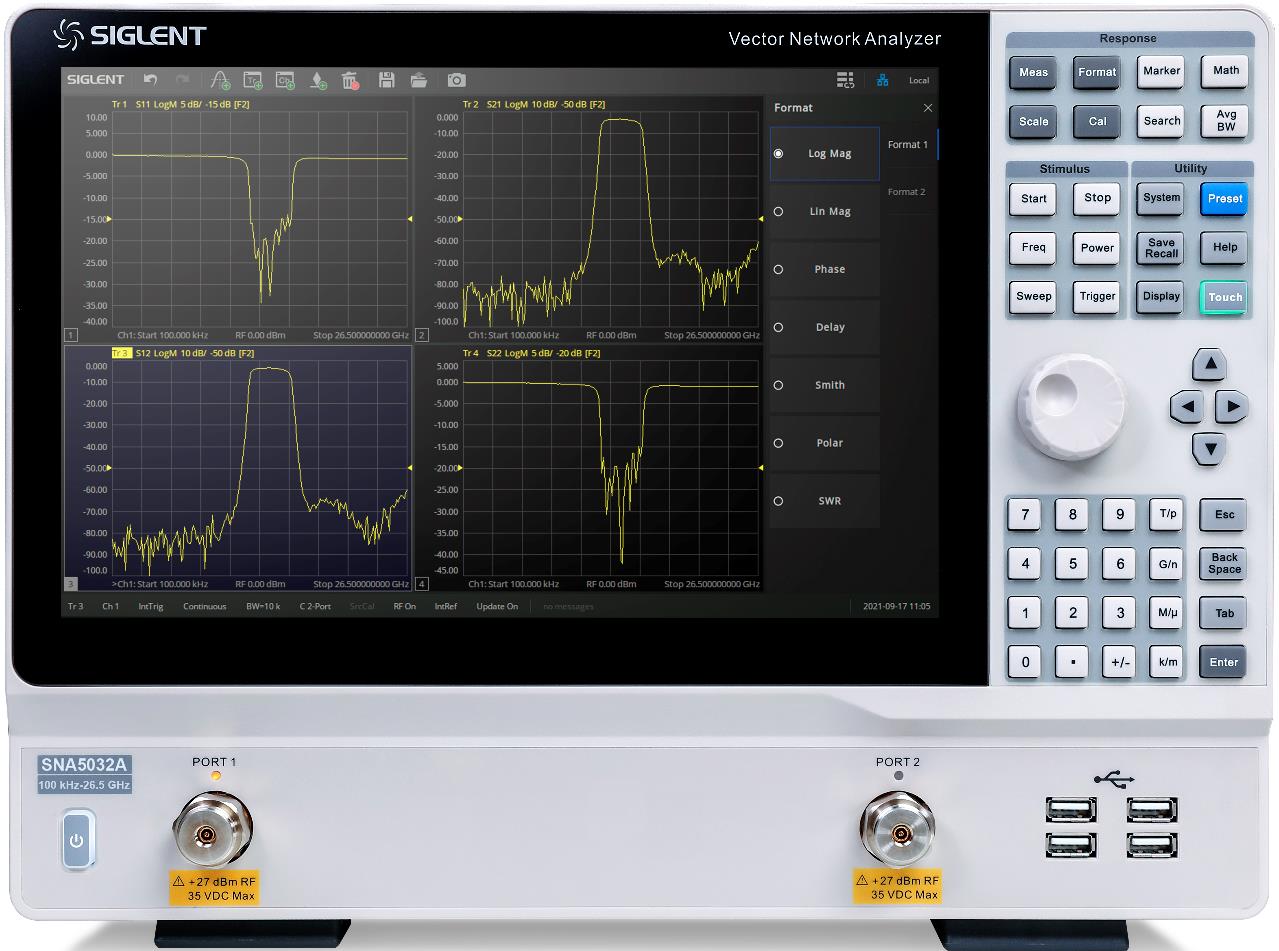Click the save floppy disk icon

pyautogui.click(x=387, y=80)
